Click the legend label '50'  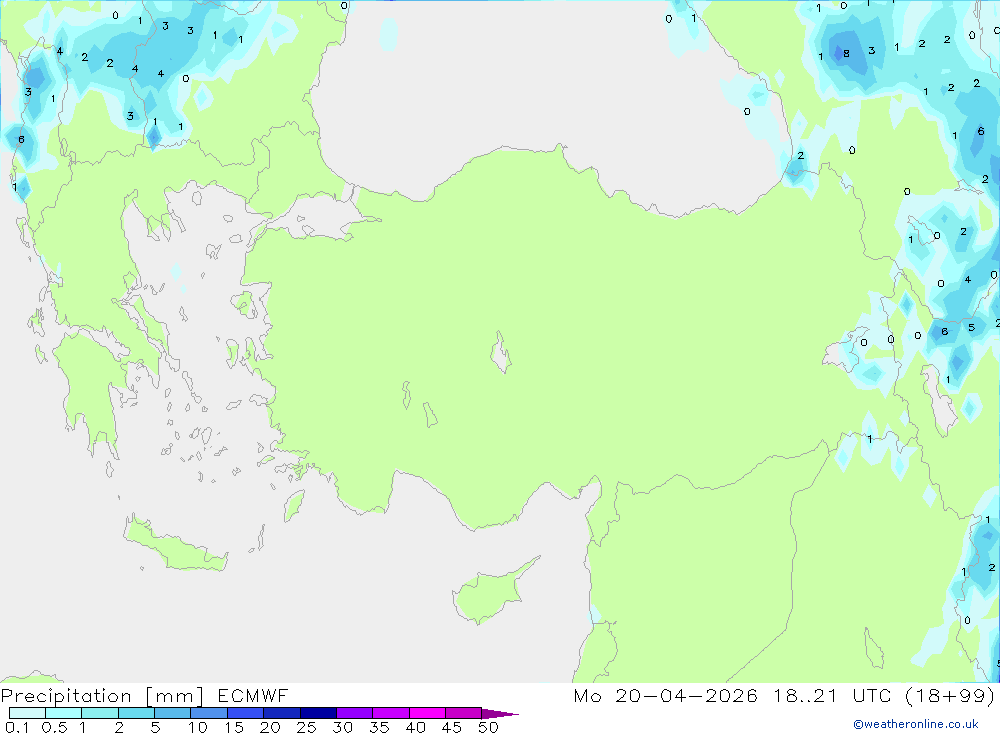point(488,727)
